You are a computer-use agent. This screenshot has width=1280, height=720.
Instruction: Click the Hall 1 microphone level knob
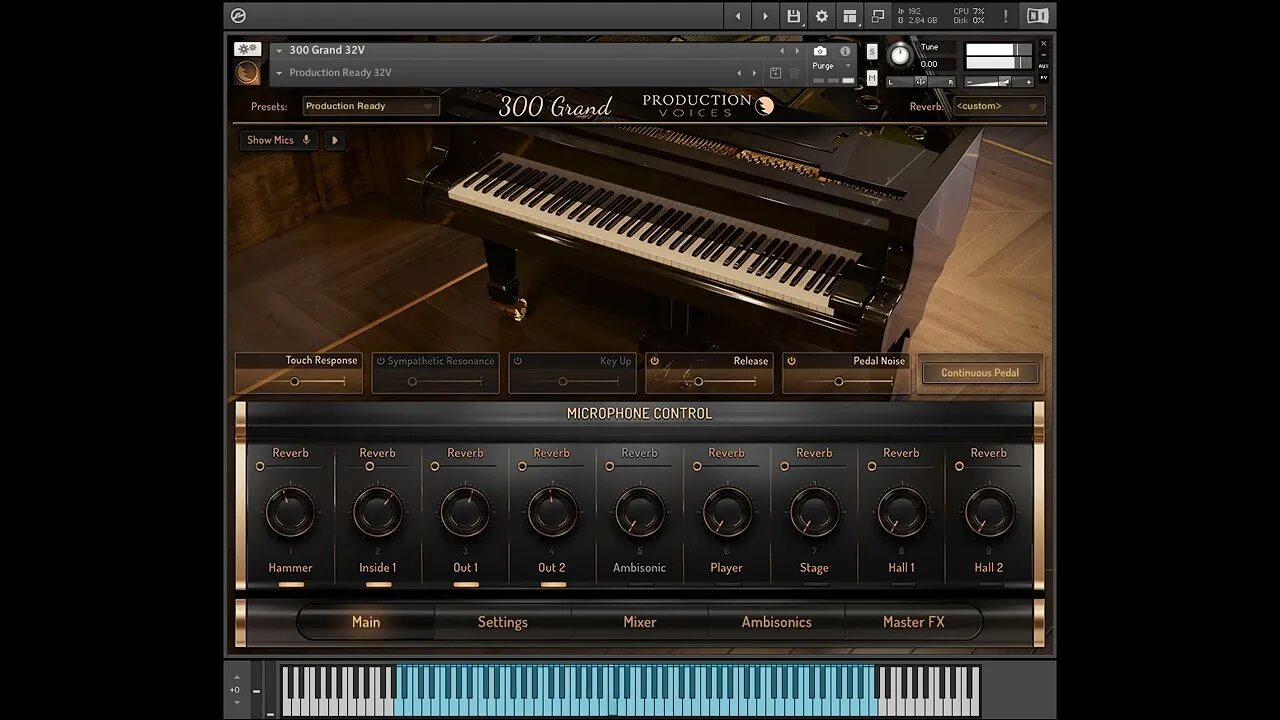[x=902, y=512]
